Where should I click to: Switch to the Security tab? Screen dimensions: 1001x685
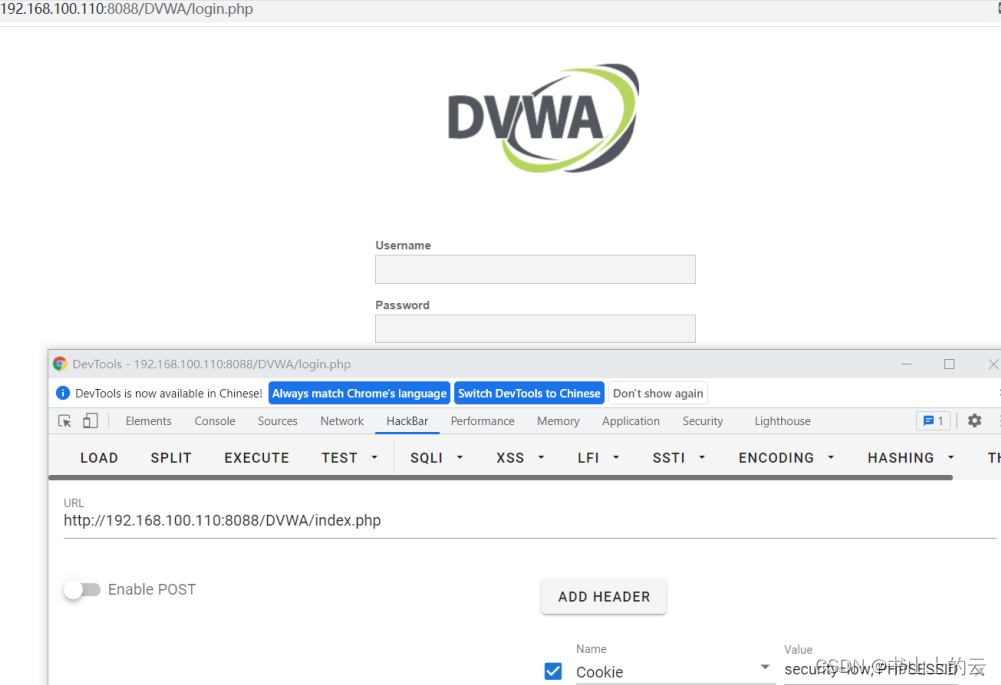(x=703, y=421)
